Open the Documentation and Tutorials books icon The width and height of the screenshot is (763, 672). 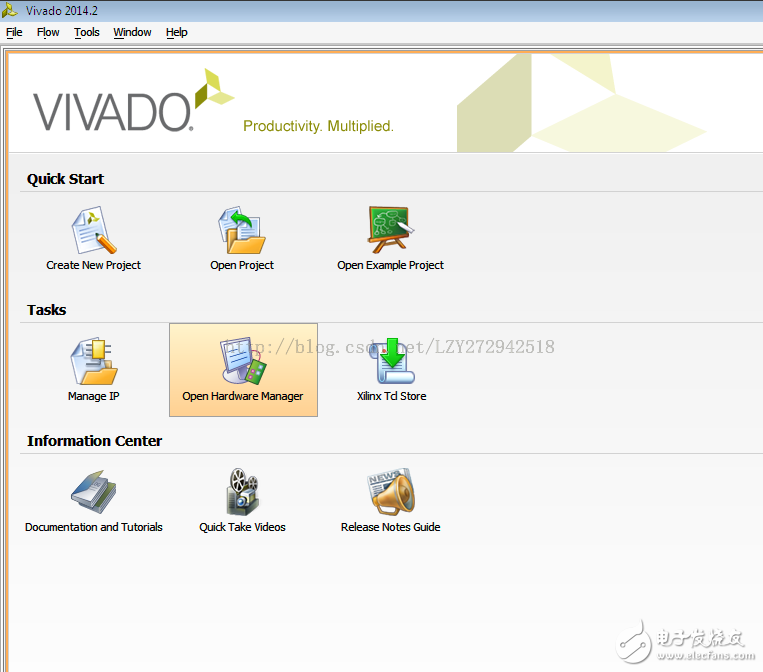94,492
